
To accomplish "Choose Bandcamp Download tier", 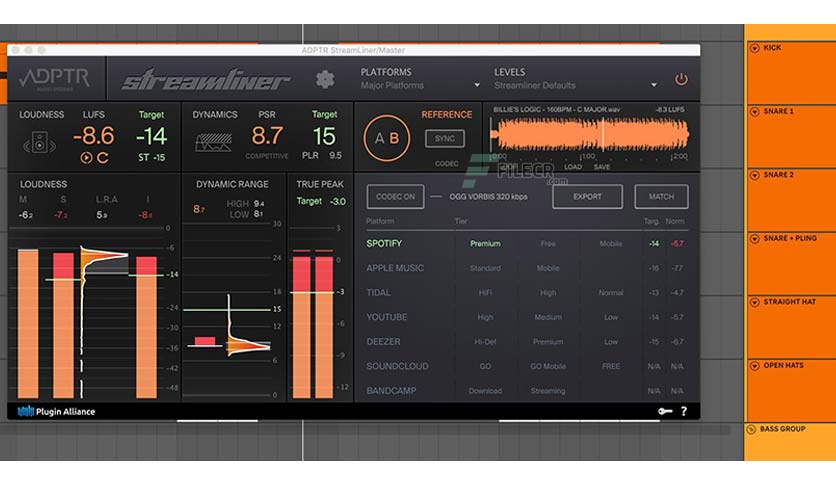I will coord(485,391).
